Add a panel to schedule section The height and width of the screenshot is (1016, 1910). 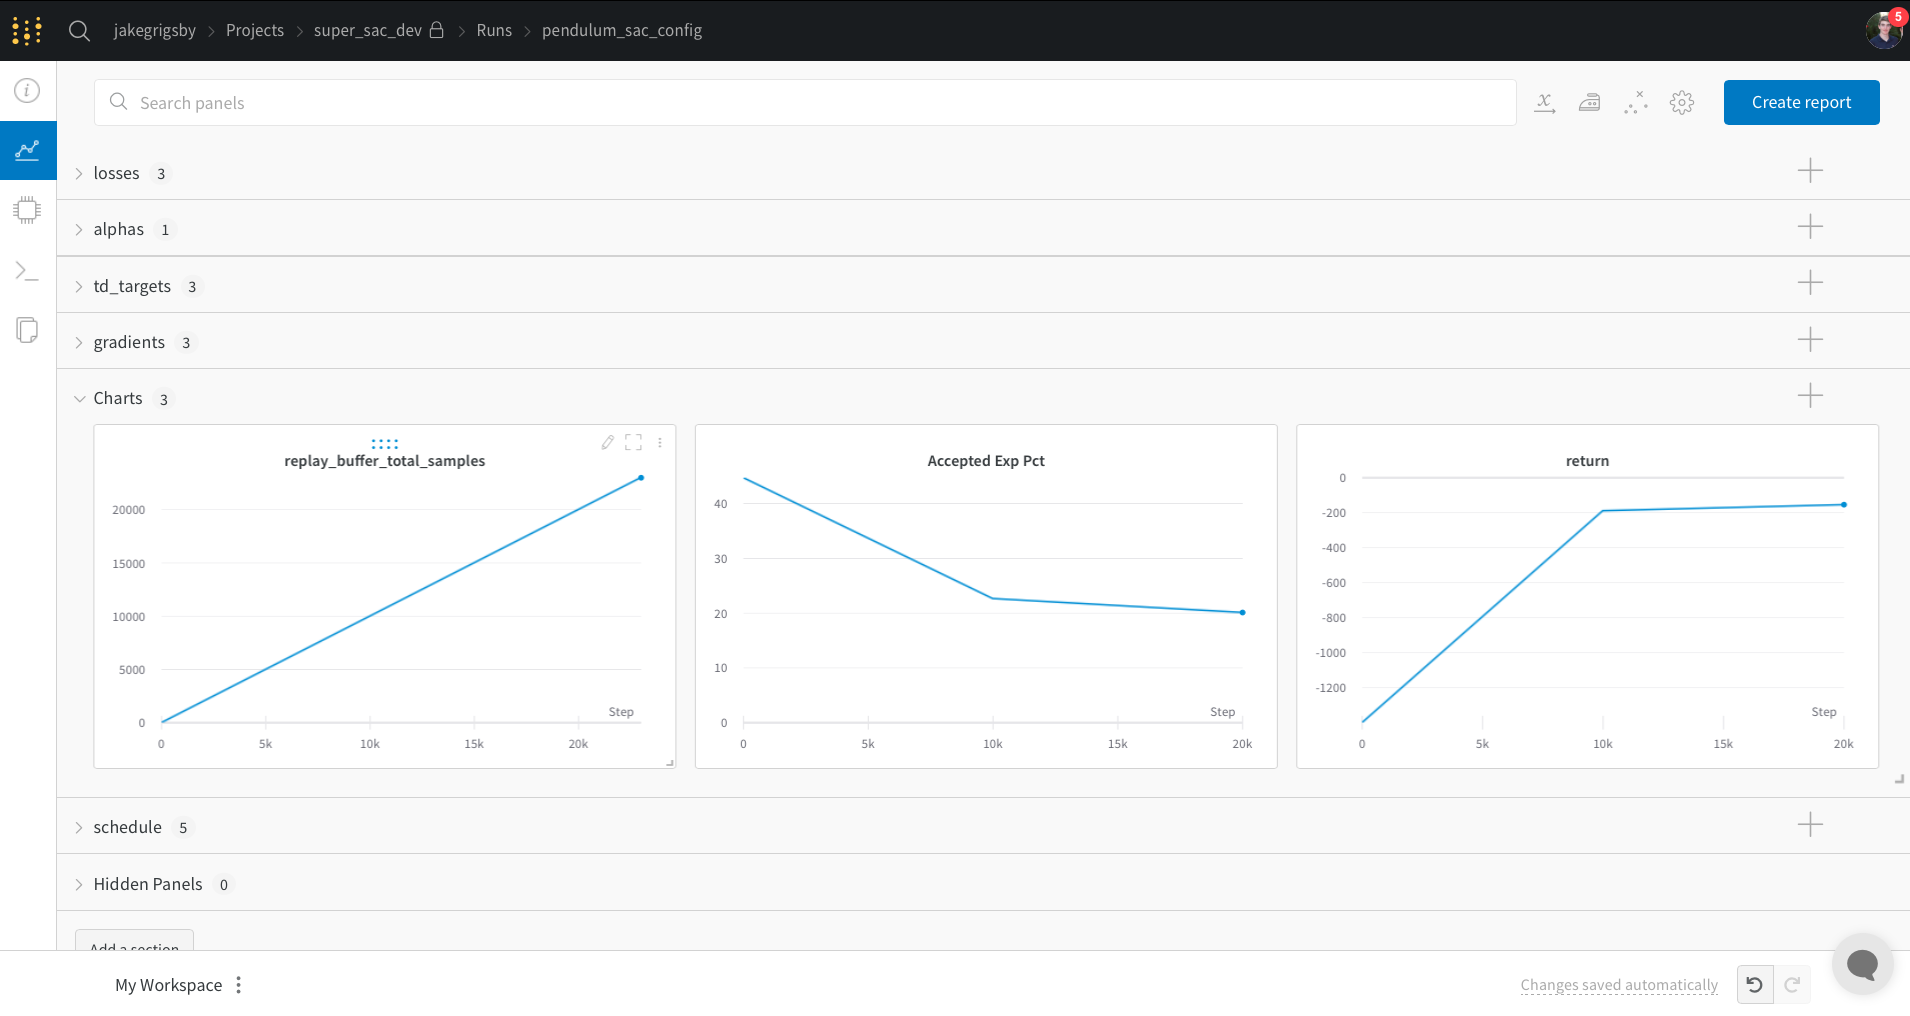coord(1810,825)
